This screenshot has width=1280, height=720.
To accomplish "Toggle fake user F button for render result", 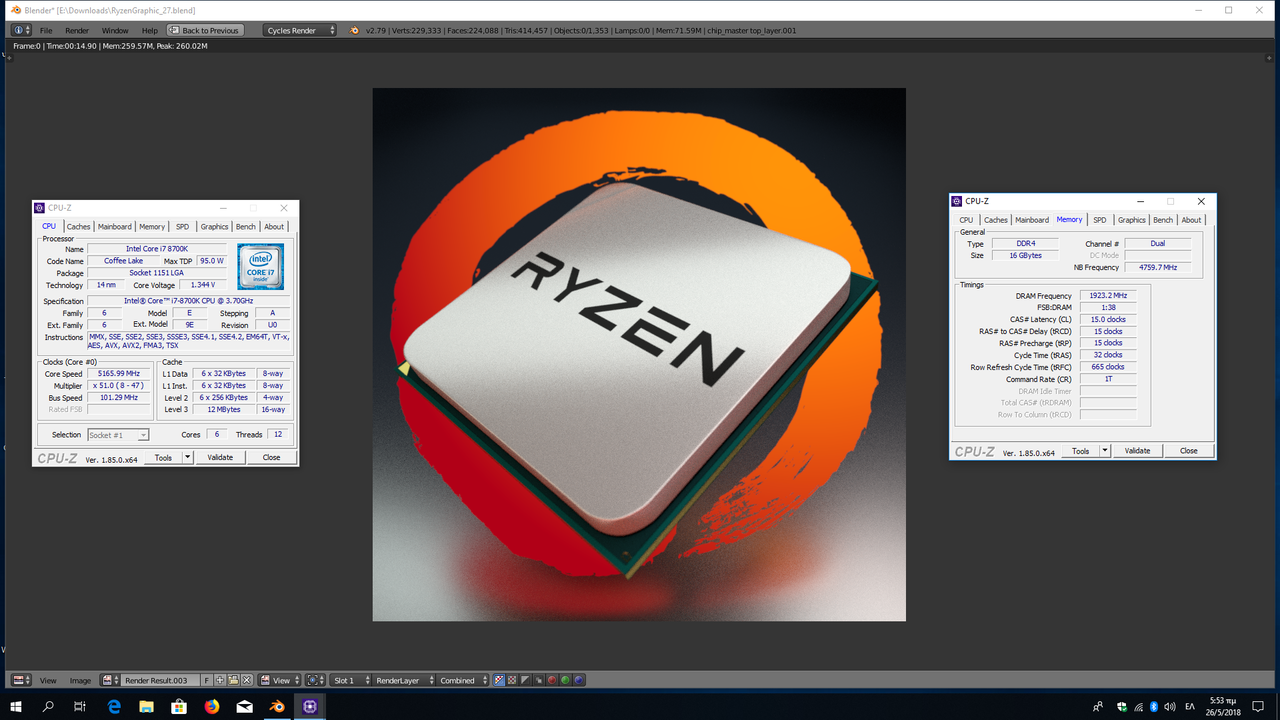I will [x=207, y=680].
